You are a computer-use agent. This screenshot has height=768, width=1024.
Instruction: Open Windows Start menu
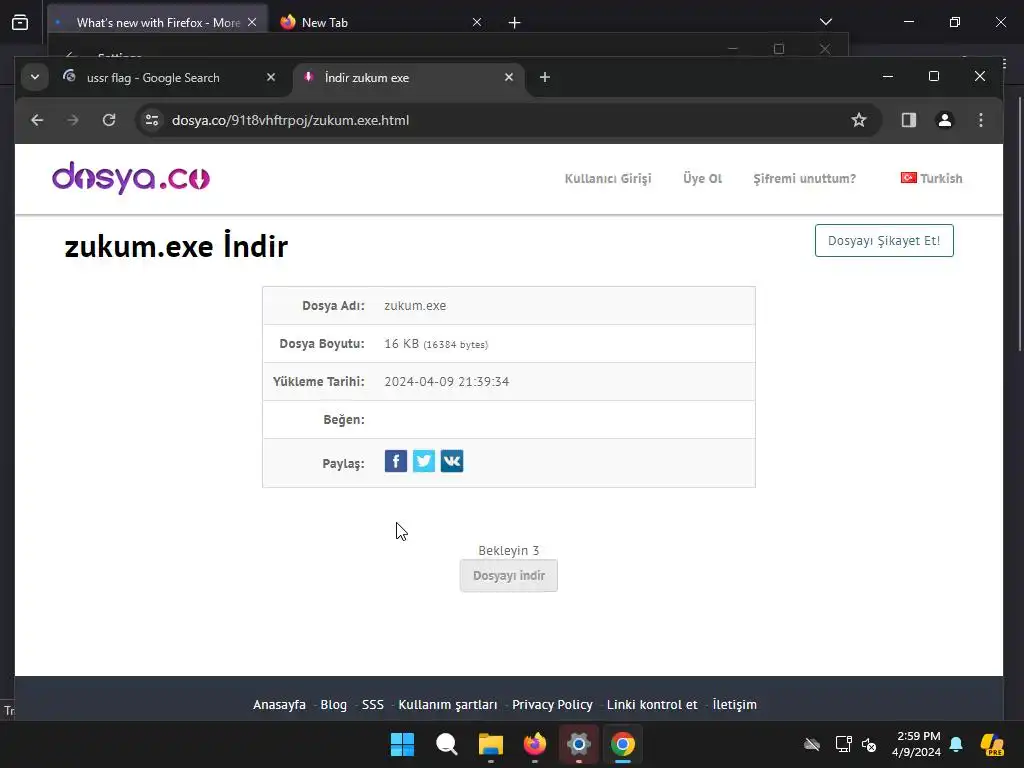tap(402, 744)
